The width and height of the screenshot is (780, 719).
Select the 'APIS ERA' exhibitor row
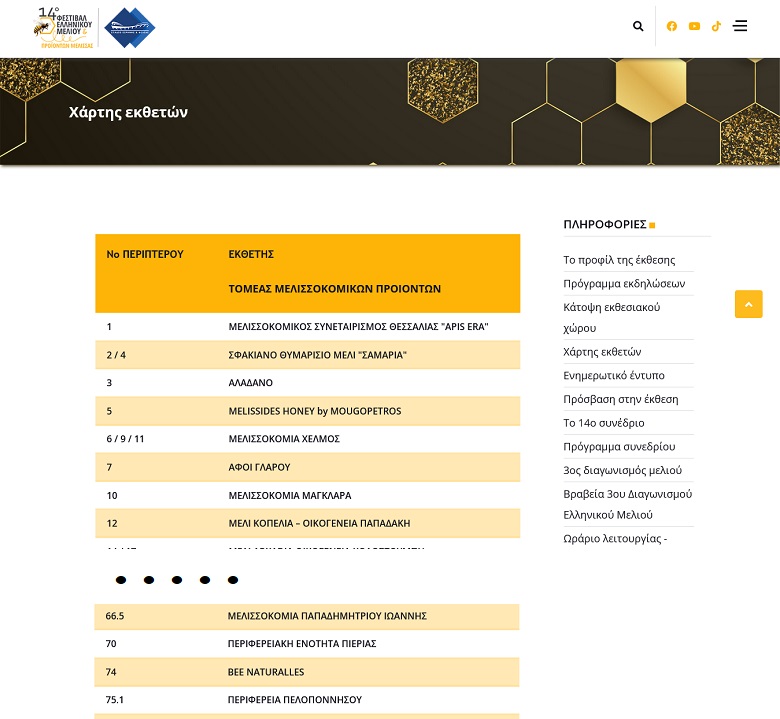(x=307, y=326)
